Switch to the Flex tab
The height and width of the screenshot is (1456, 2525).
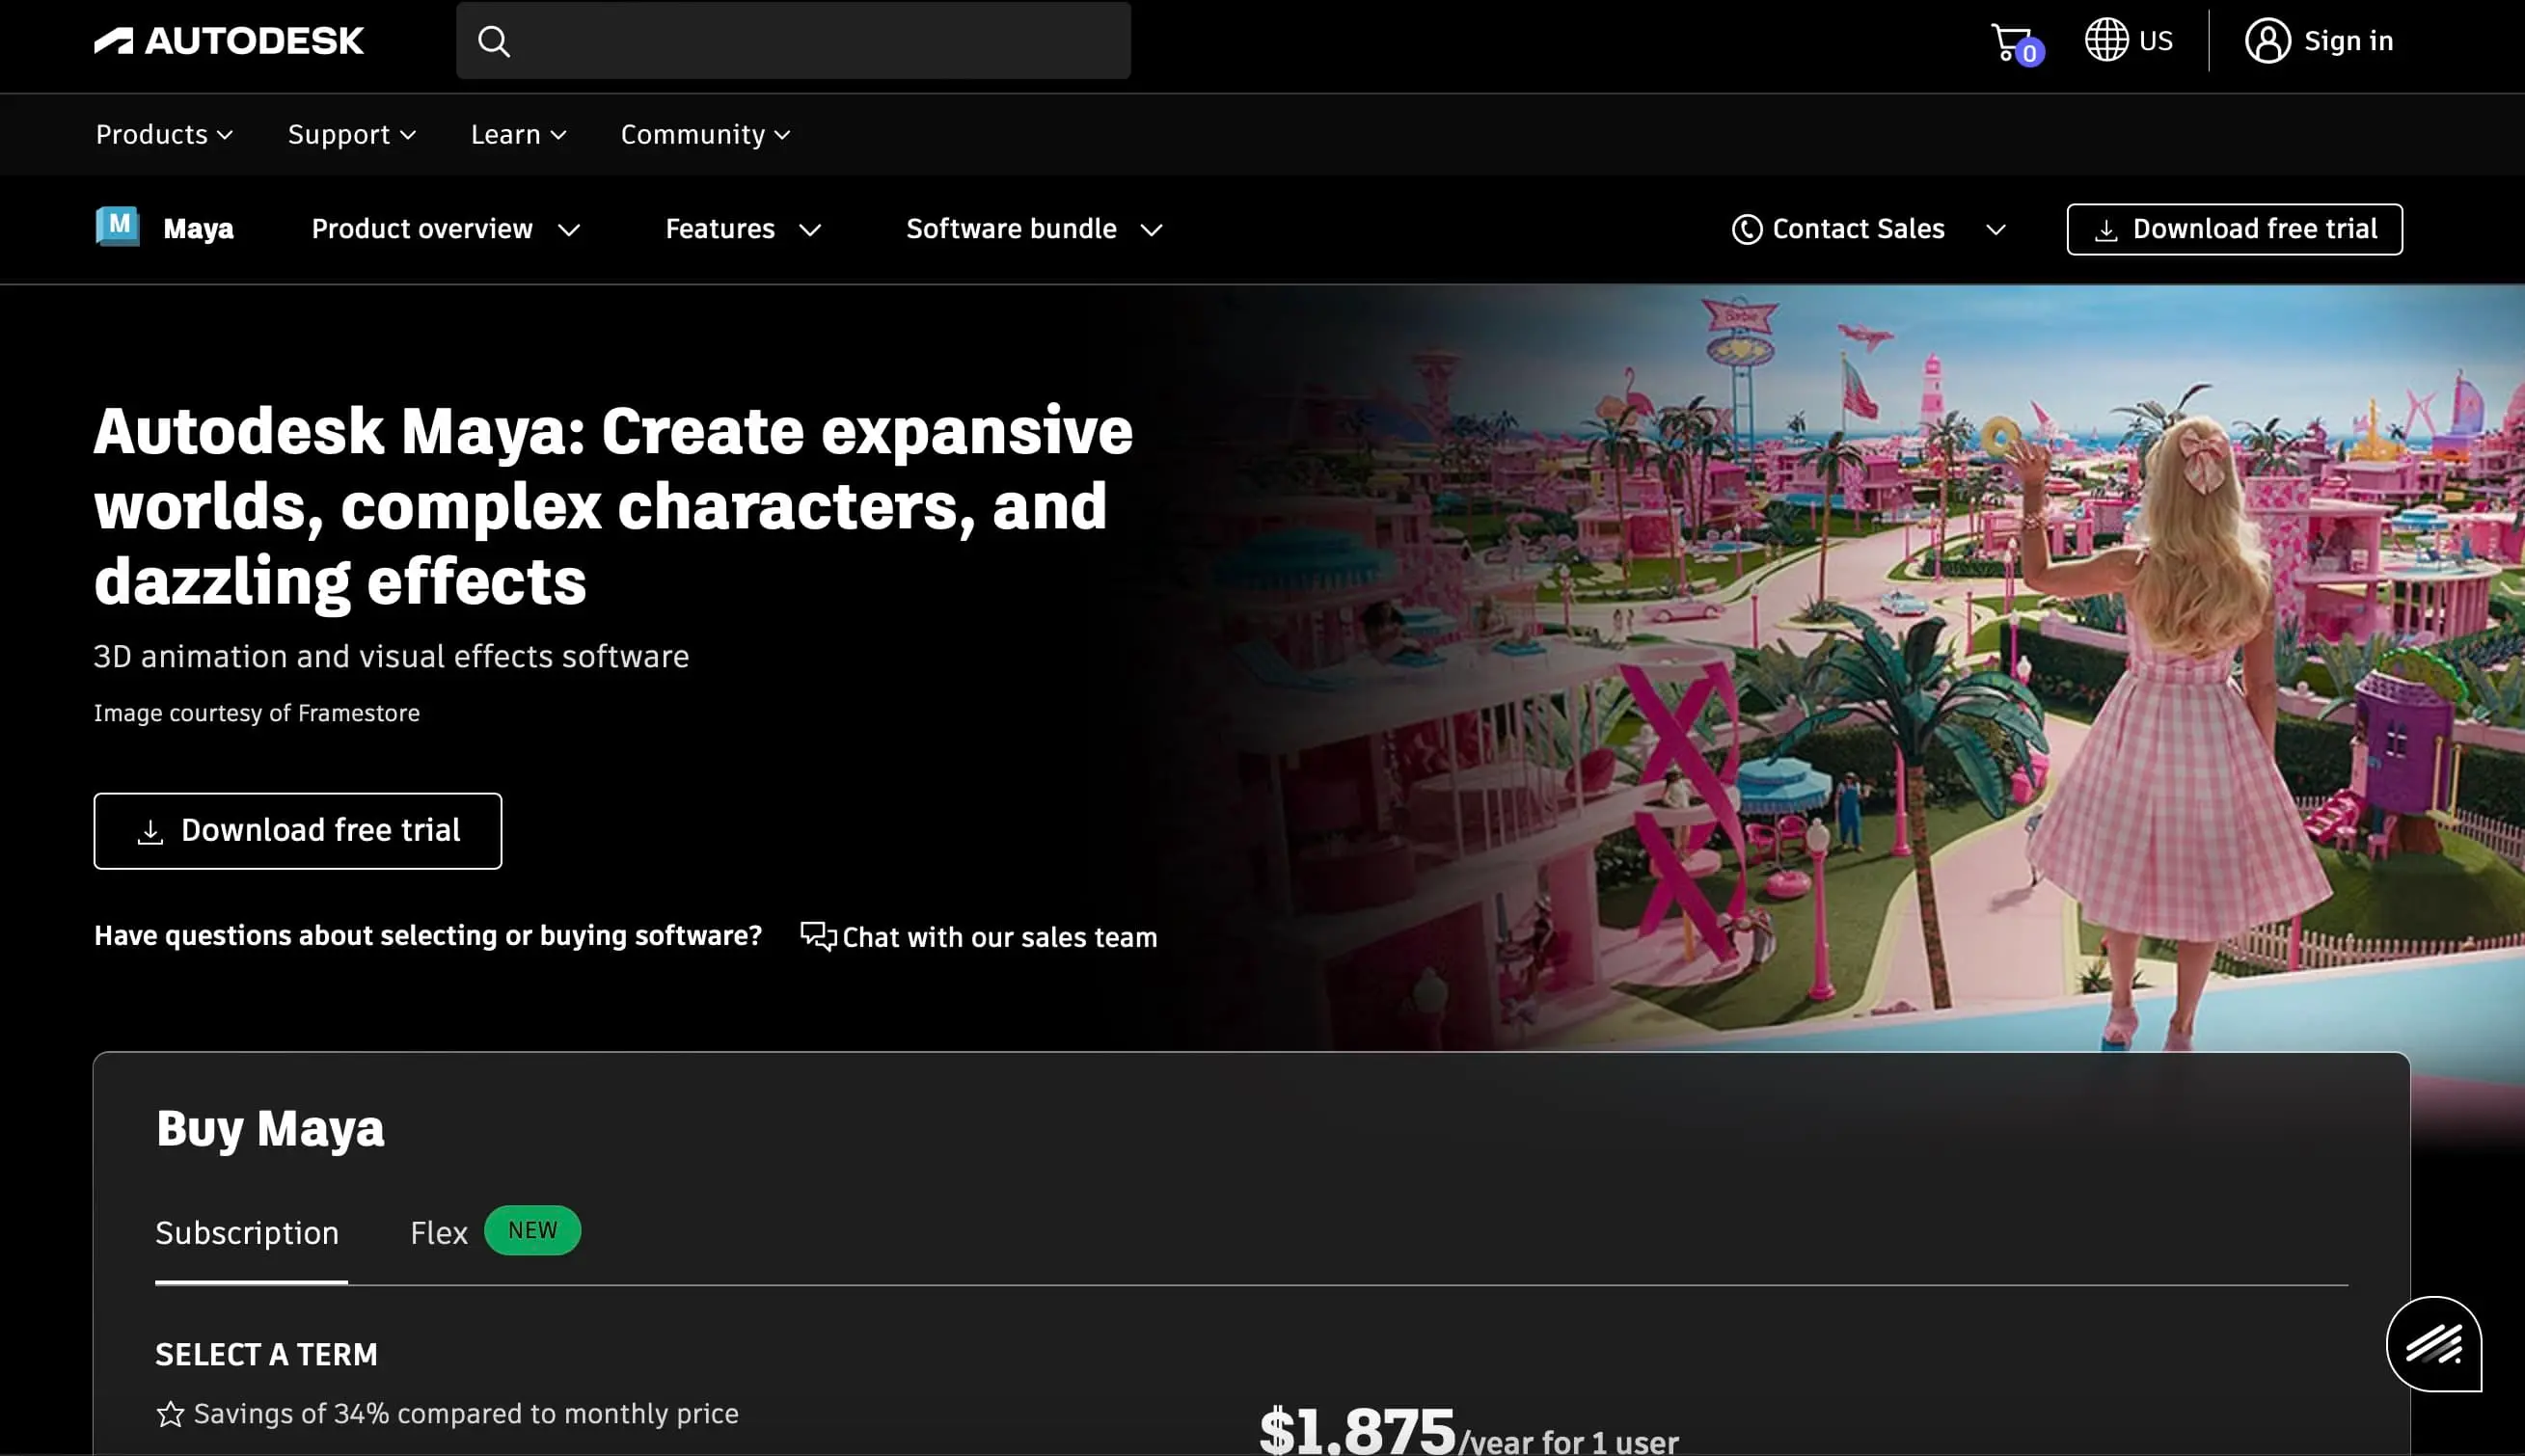(x=439, y=1232)
